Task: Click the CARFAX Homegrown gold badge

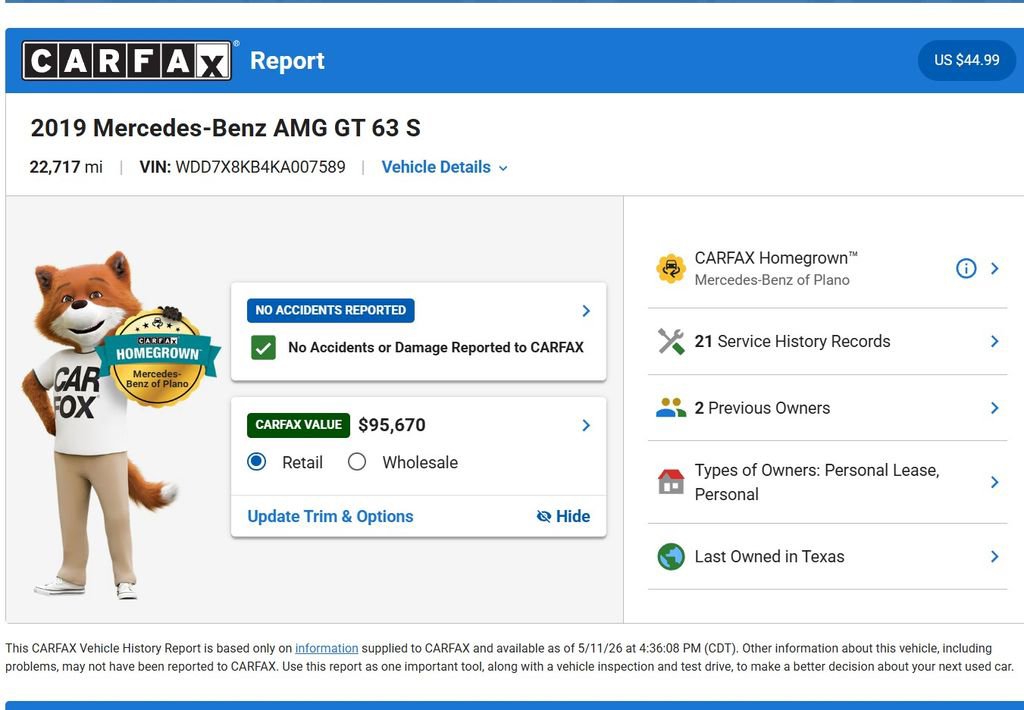Action: click(x=158, y=357)
